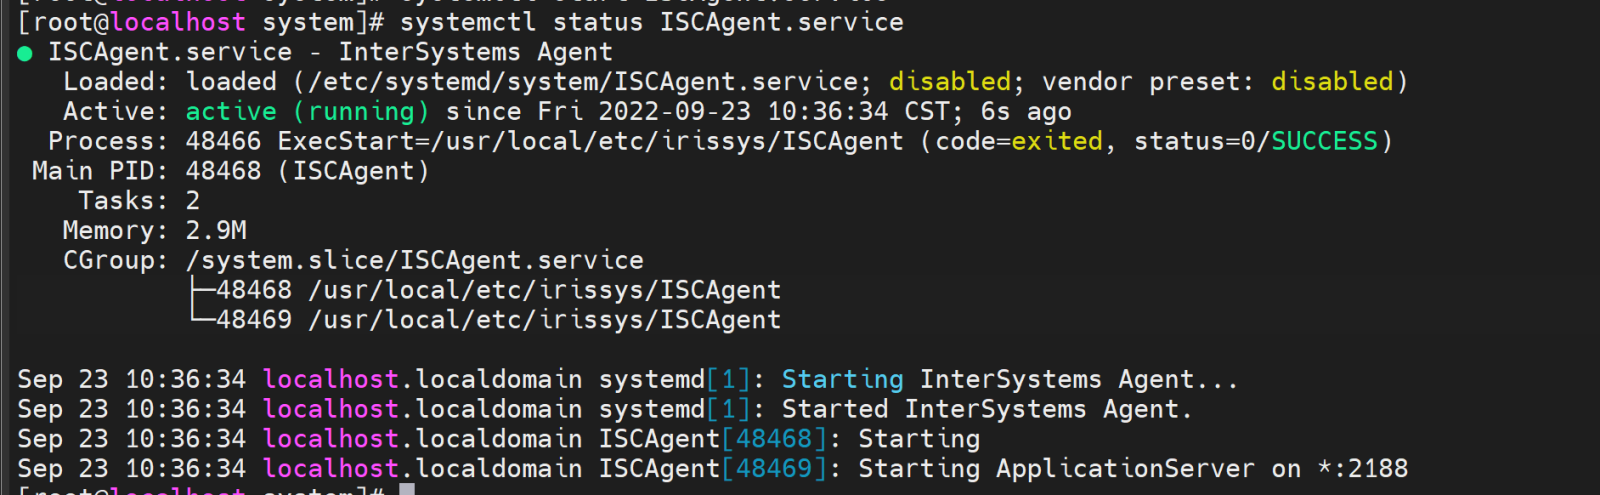Click the 'InterSystems Agent' service description in the header

click(475, 52)
